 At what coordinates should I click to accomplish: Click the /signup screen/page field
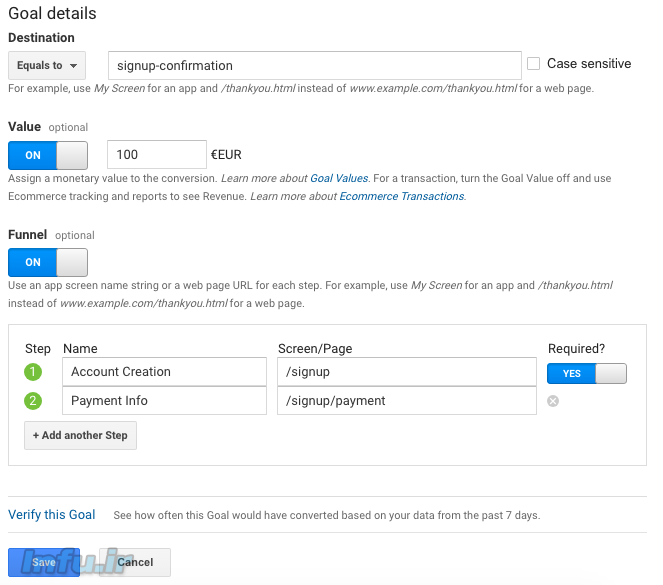click(406, 372)
